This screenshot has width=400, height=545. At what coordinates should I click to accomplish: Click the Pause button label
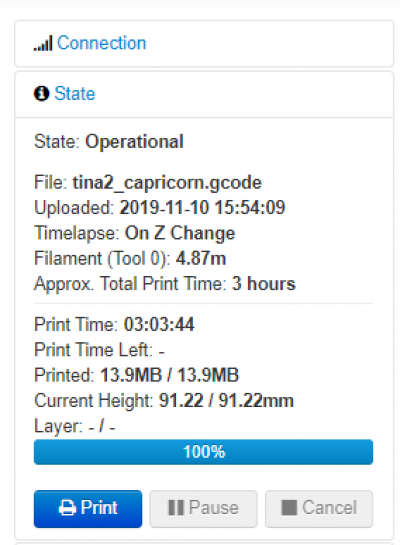click(x=214, y=508)
